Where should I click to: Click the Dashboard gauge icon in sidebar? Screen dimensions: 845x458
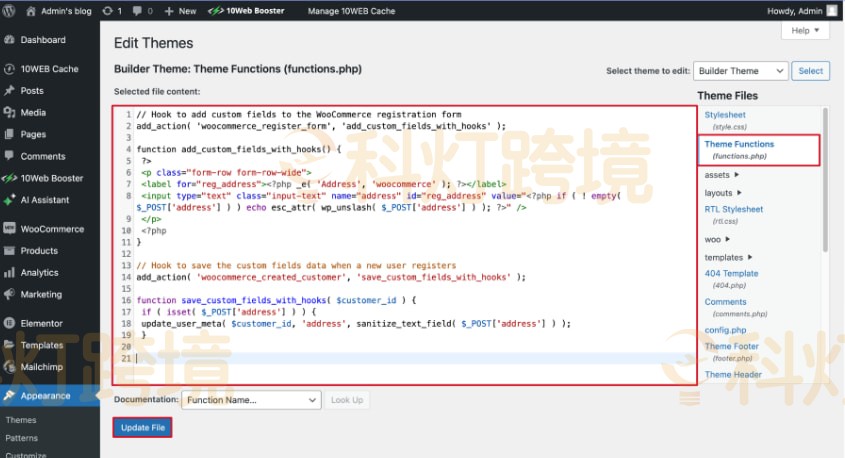tap(9, 40)
